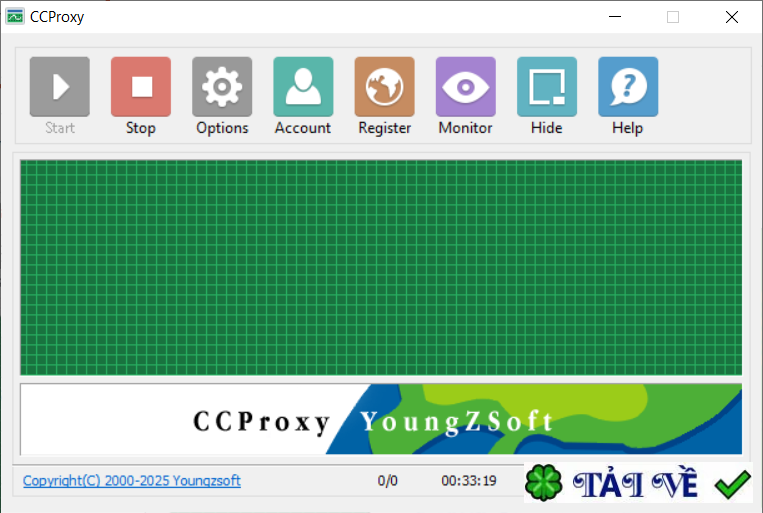Stop the proxy with the red Stop icon
Image resolution: width=763 pixels, height=513 pixels.
point(141,87)
